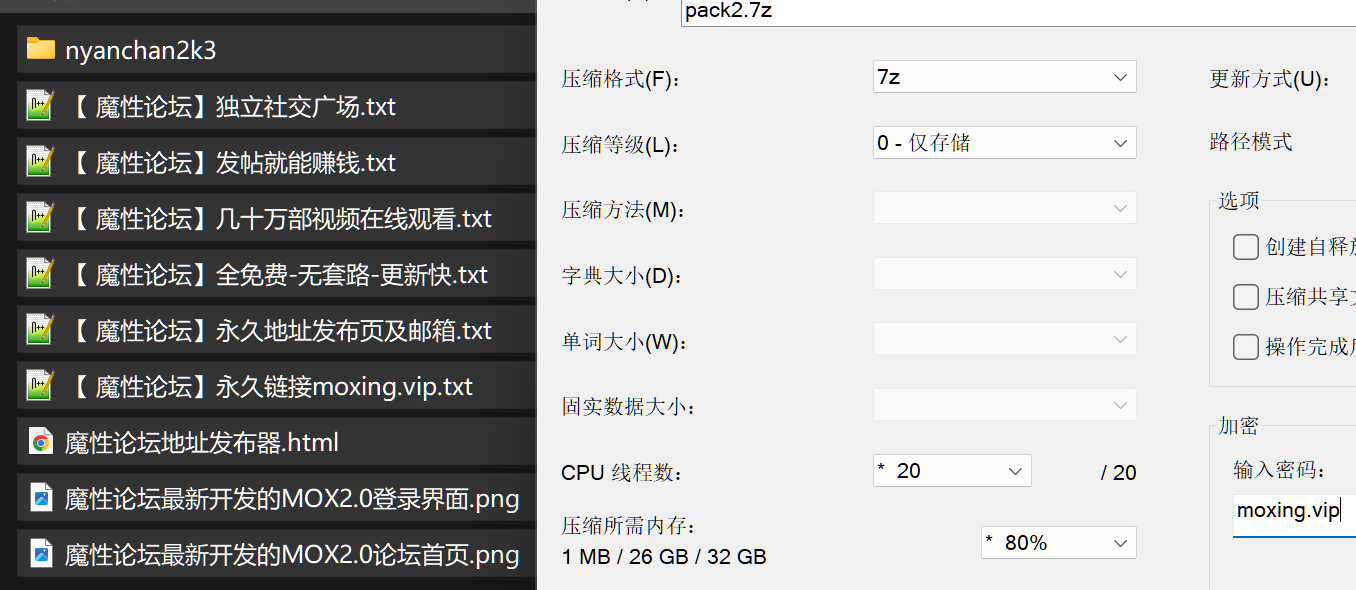This screenshot has width=1356, height=590.
Task: Click the MOX2.0论坛首页.png image icon
Action: point(41,554)
